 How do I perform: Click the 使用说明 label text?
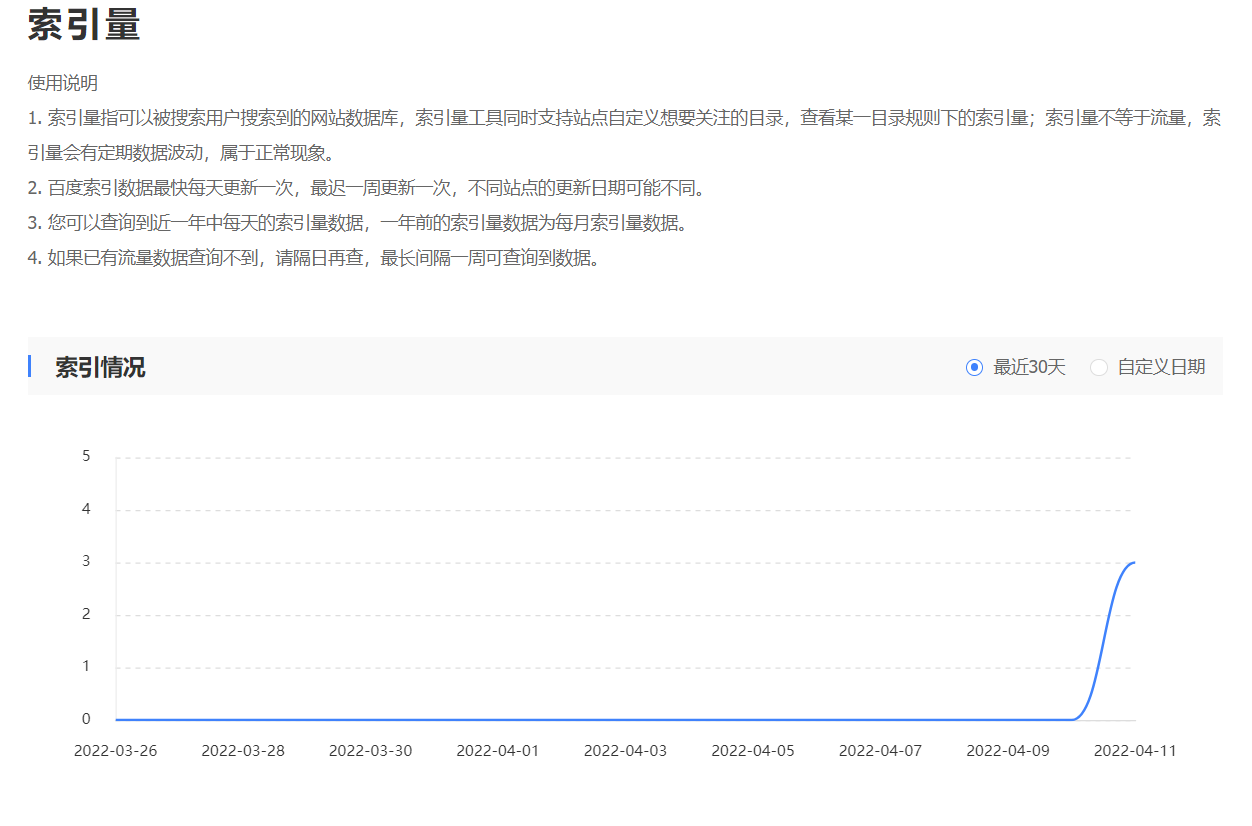pos(62,83)
